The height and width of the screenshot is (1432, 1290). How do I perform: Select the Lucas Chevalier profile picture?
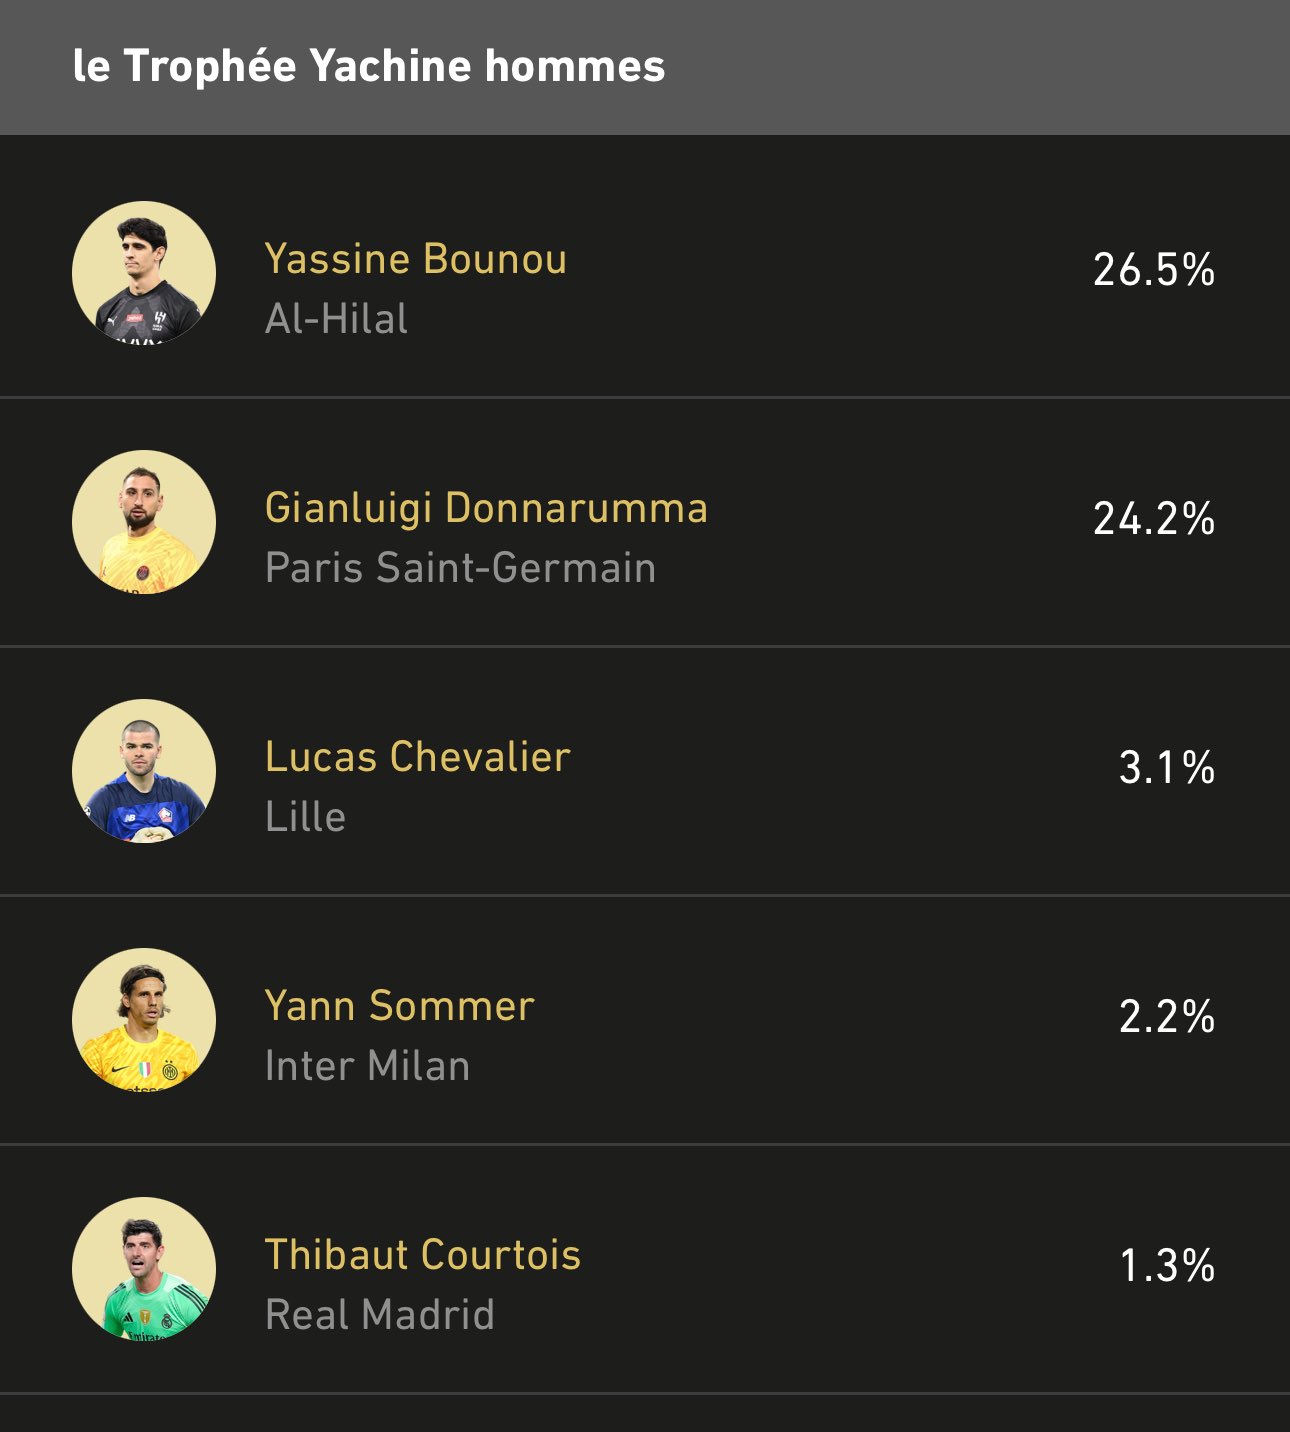point(144,771)
